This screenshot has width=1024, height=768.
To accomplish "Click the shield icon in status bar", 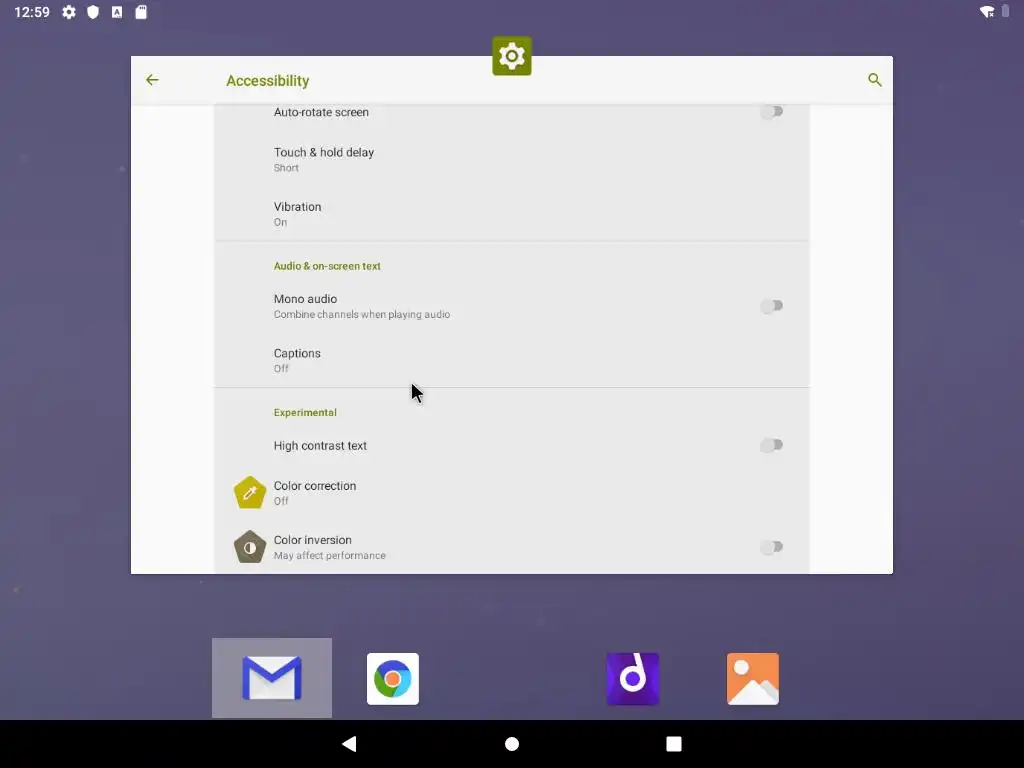I will click(93, 12).
